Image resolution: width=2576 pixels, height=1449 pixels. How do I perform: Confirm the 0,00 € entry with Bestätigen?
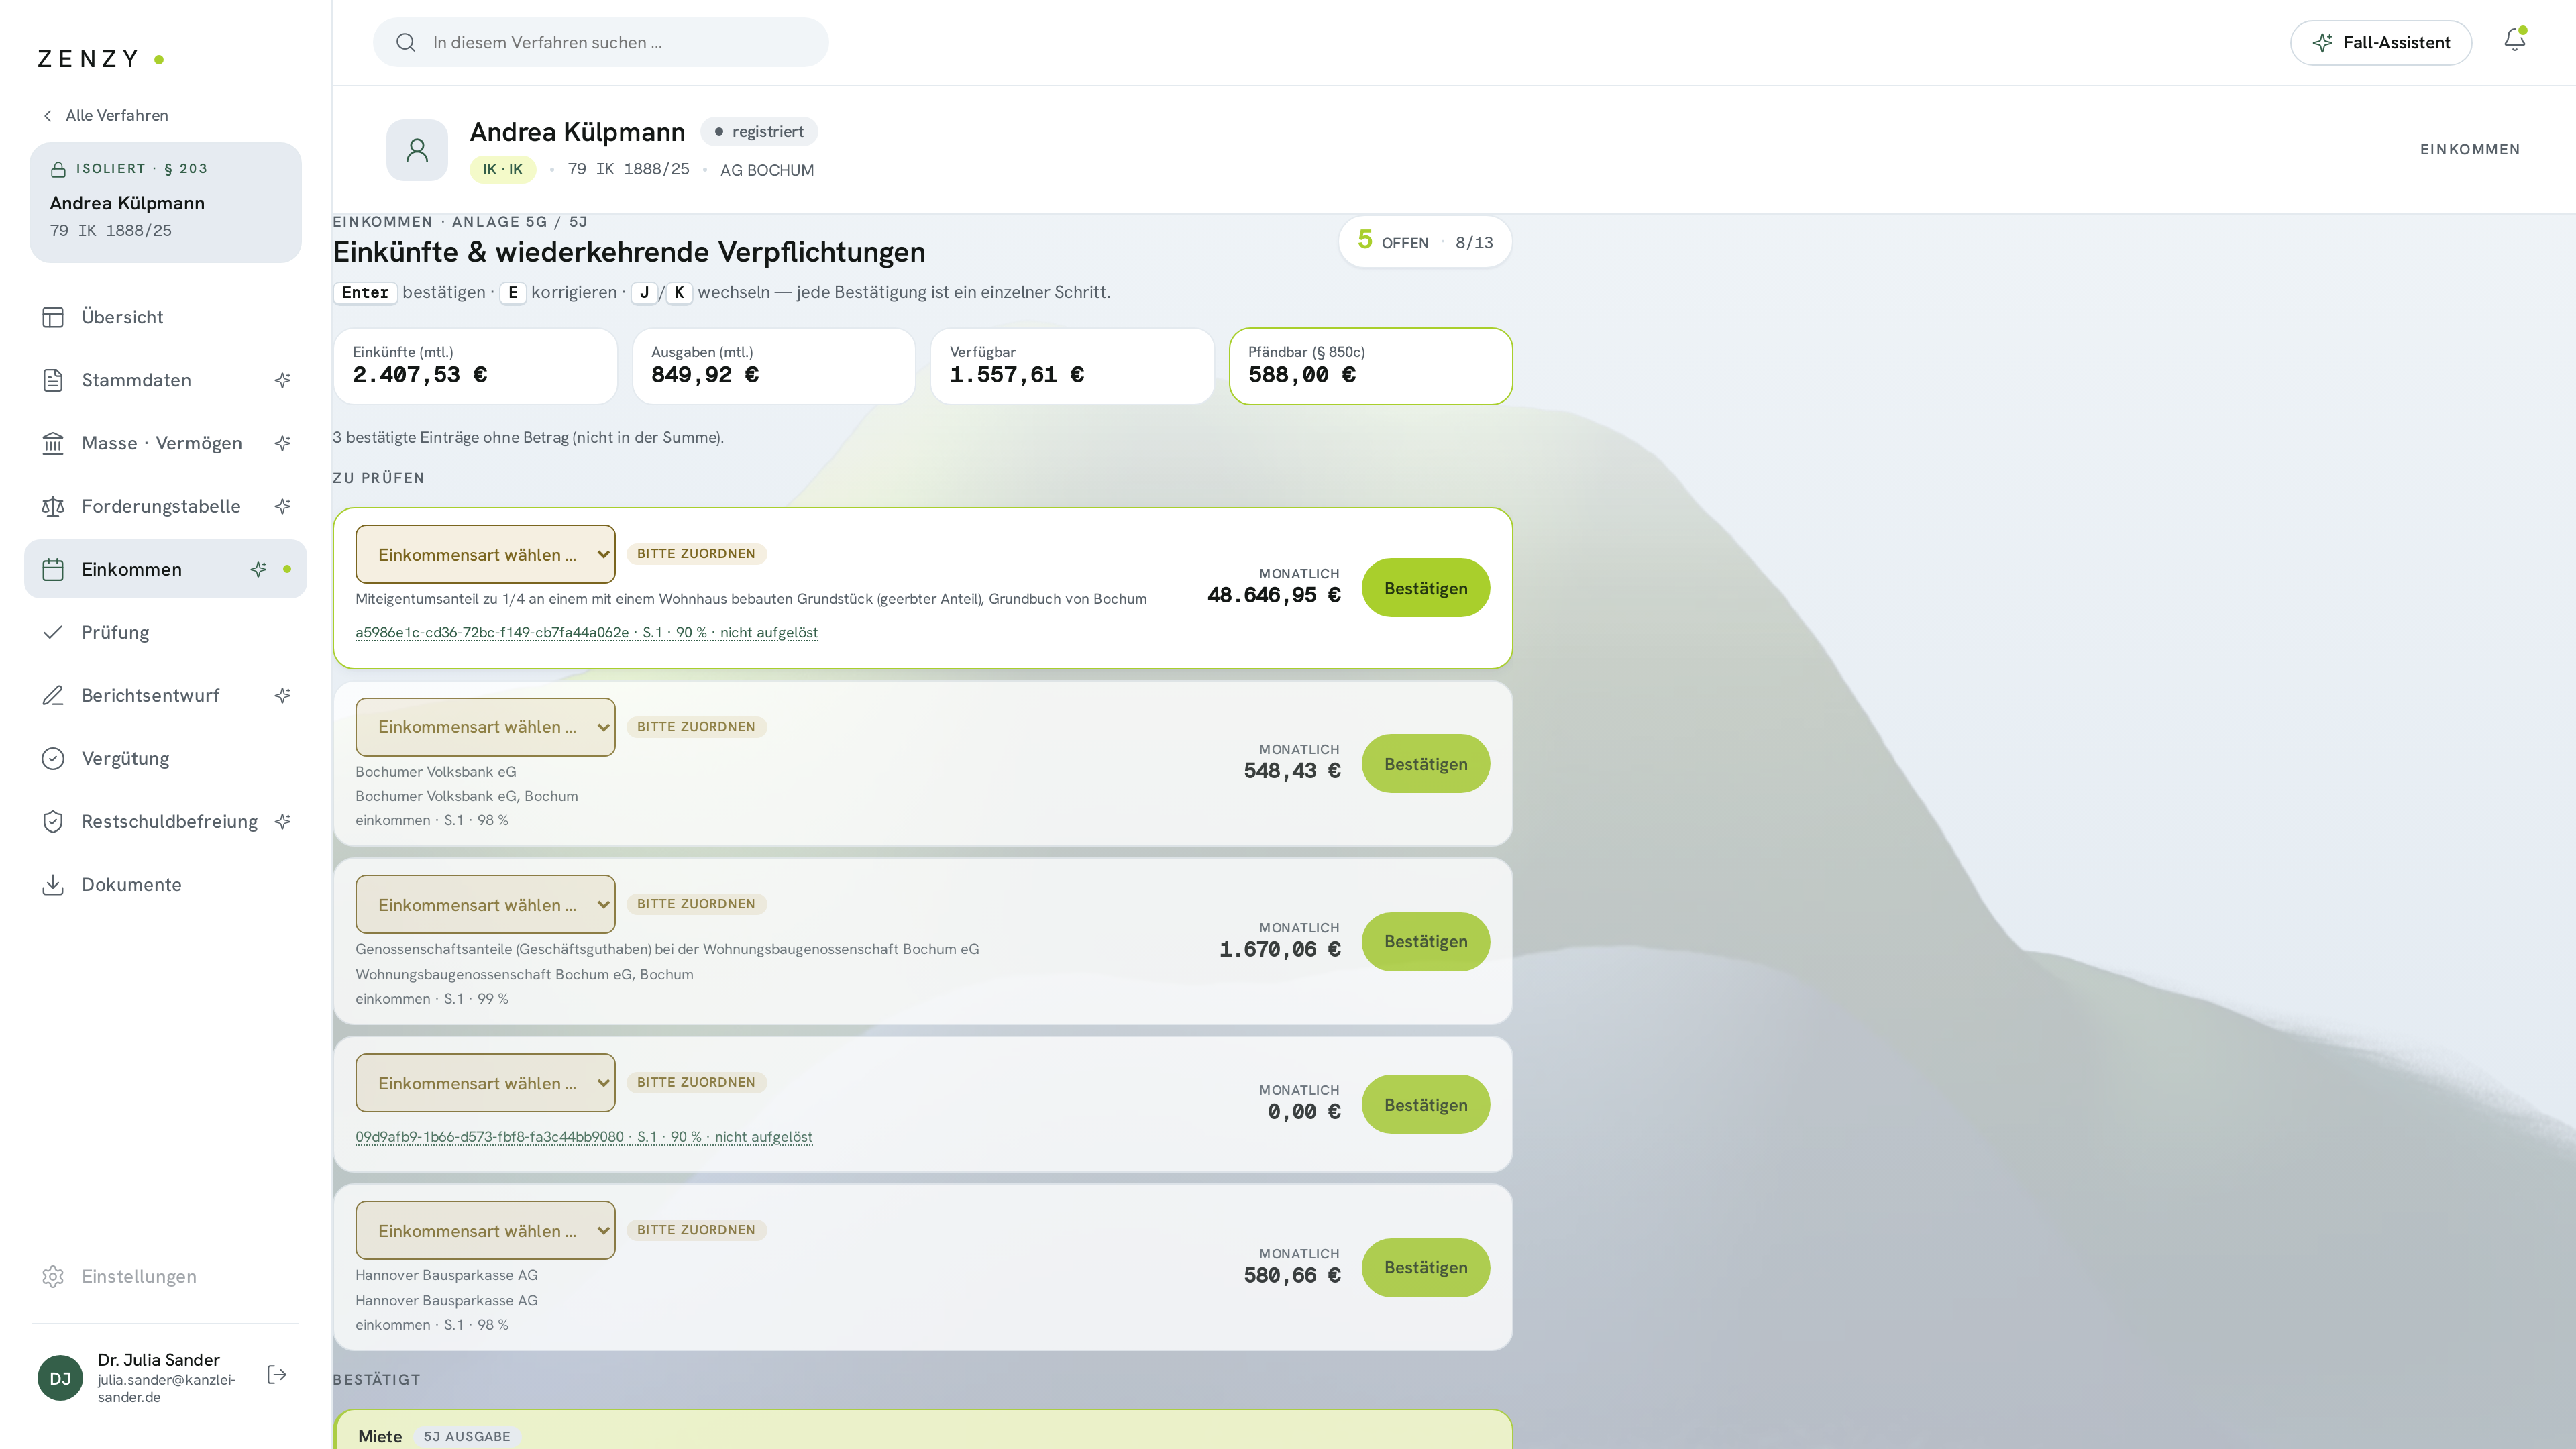click(x=1425, y=1105)
